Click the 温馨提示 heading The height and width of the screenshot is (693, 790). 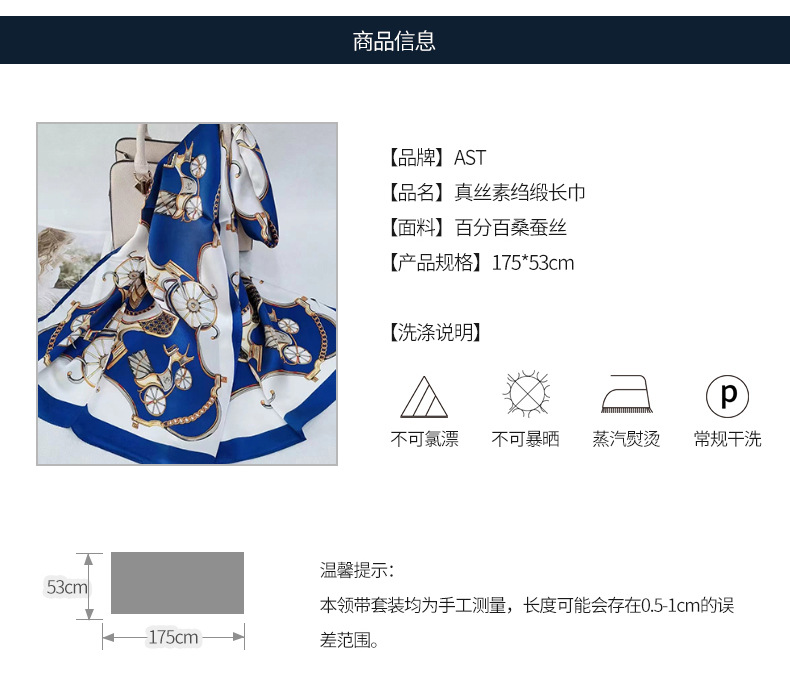tap(357, 570)
